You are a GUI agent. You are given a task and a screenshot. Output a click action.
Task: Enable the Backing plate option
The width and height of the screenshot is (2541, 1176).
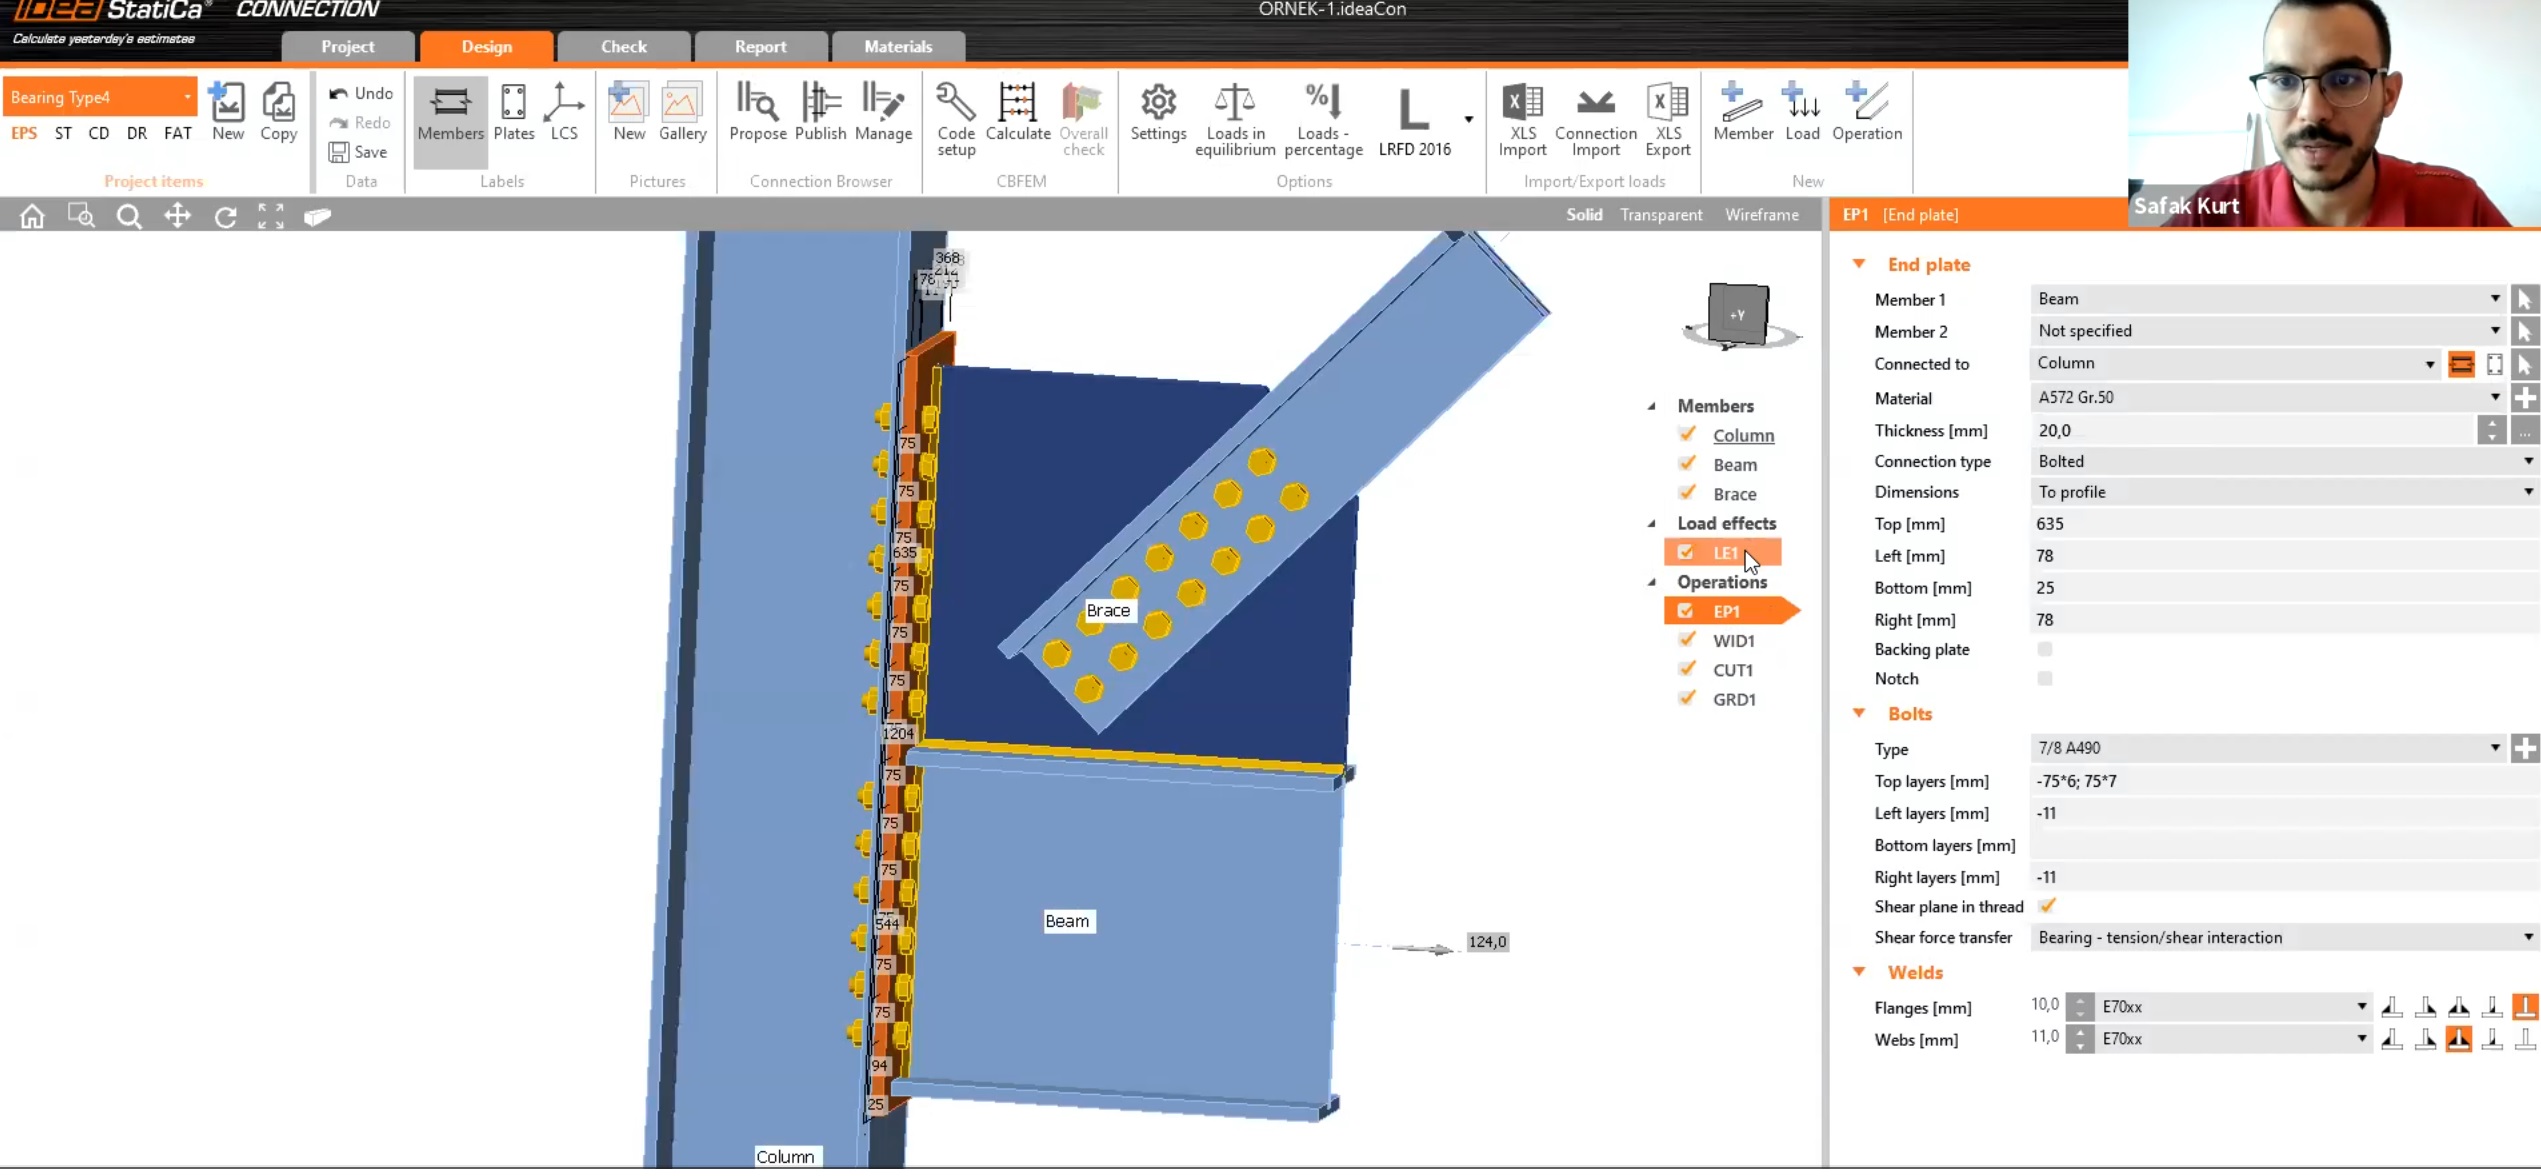click(2046, 649)
